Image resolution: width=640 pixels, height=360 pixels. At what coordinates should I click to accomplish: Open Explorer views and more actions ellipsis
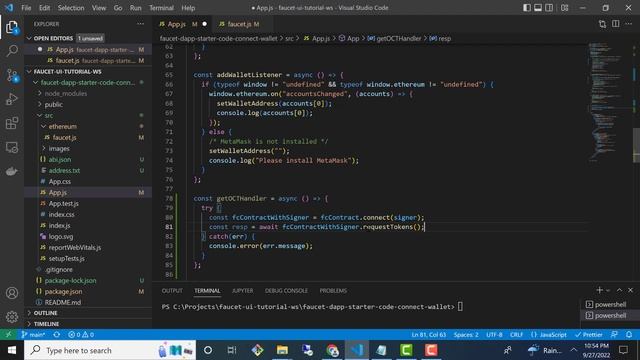pos(140,24)
